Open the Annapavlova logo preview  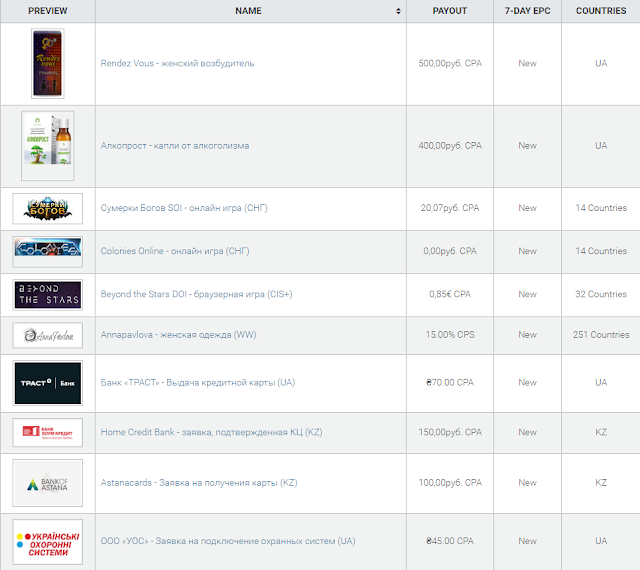coord(48,335)
